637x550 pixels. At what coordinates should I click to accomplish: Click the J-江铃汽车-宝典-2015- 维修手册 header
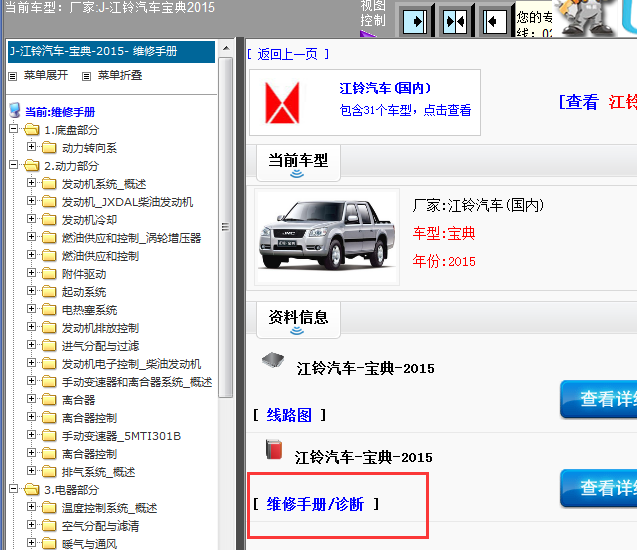tap(111, 52)
